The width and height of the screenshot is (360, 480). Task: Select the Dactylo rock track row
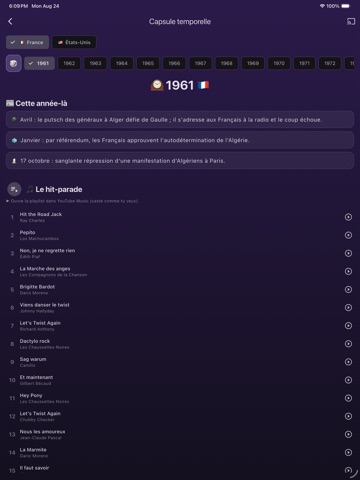[x=180, y=344]
